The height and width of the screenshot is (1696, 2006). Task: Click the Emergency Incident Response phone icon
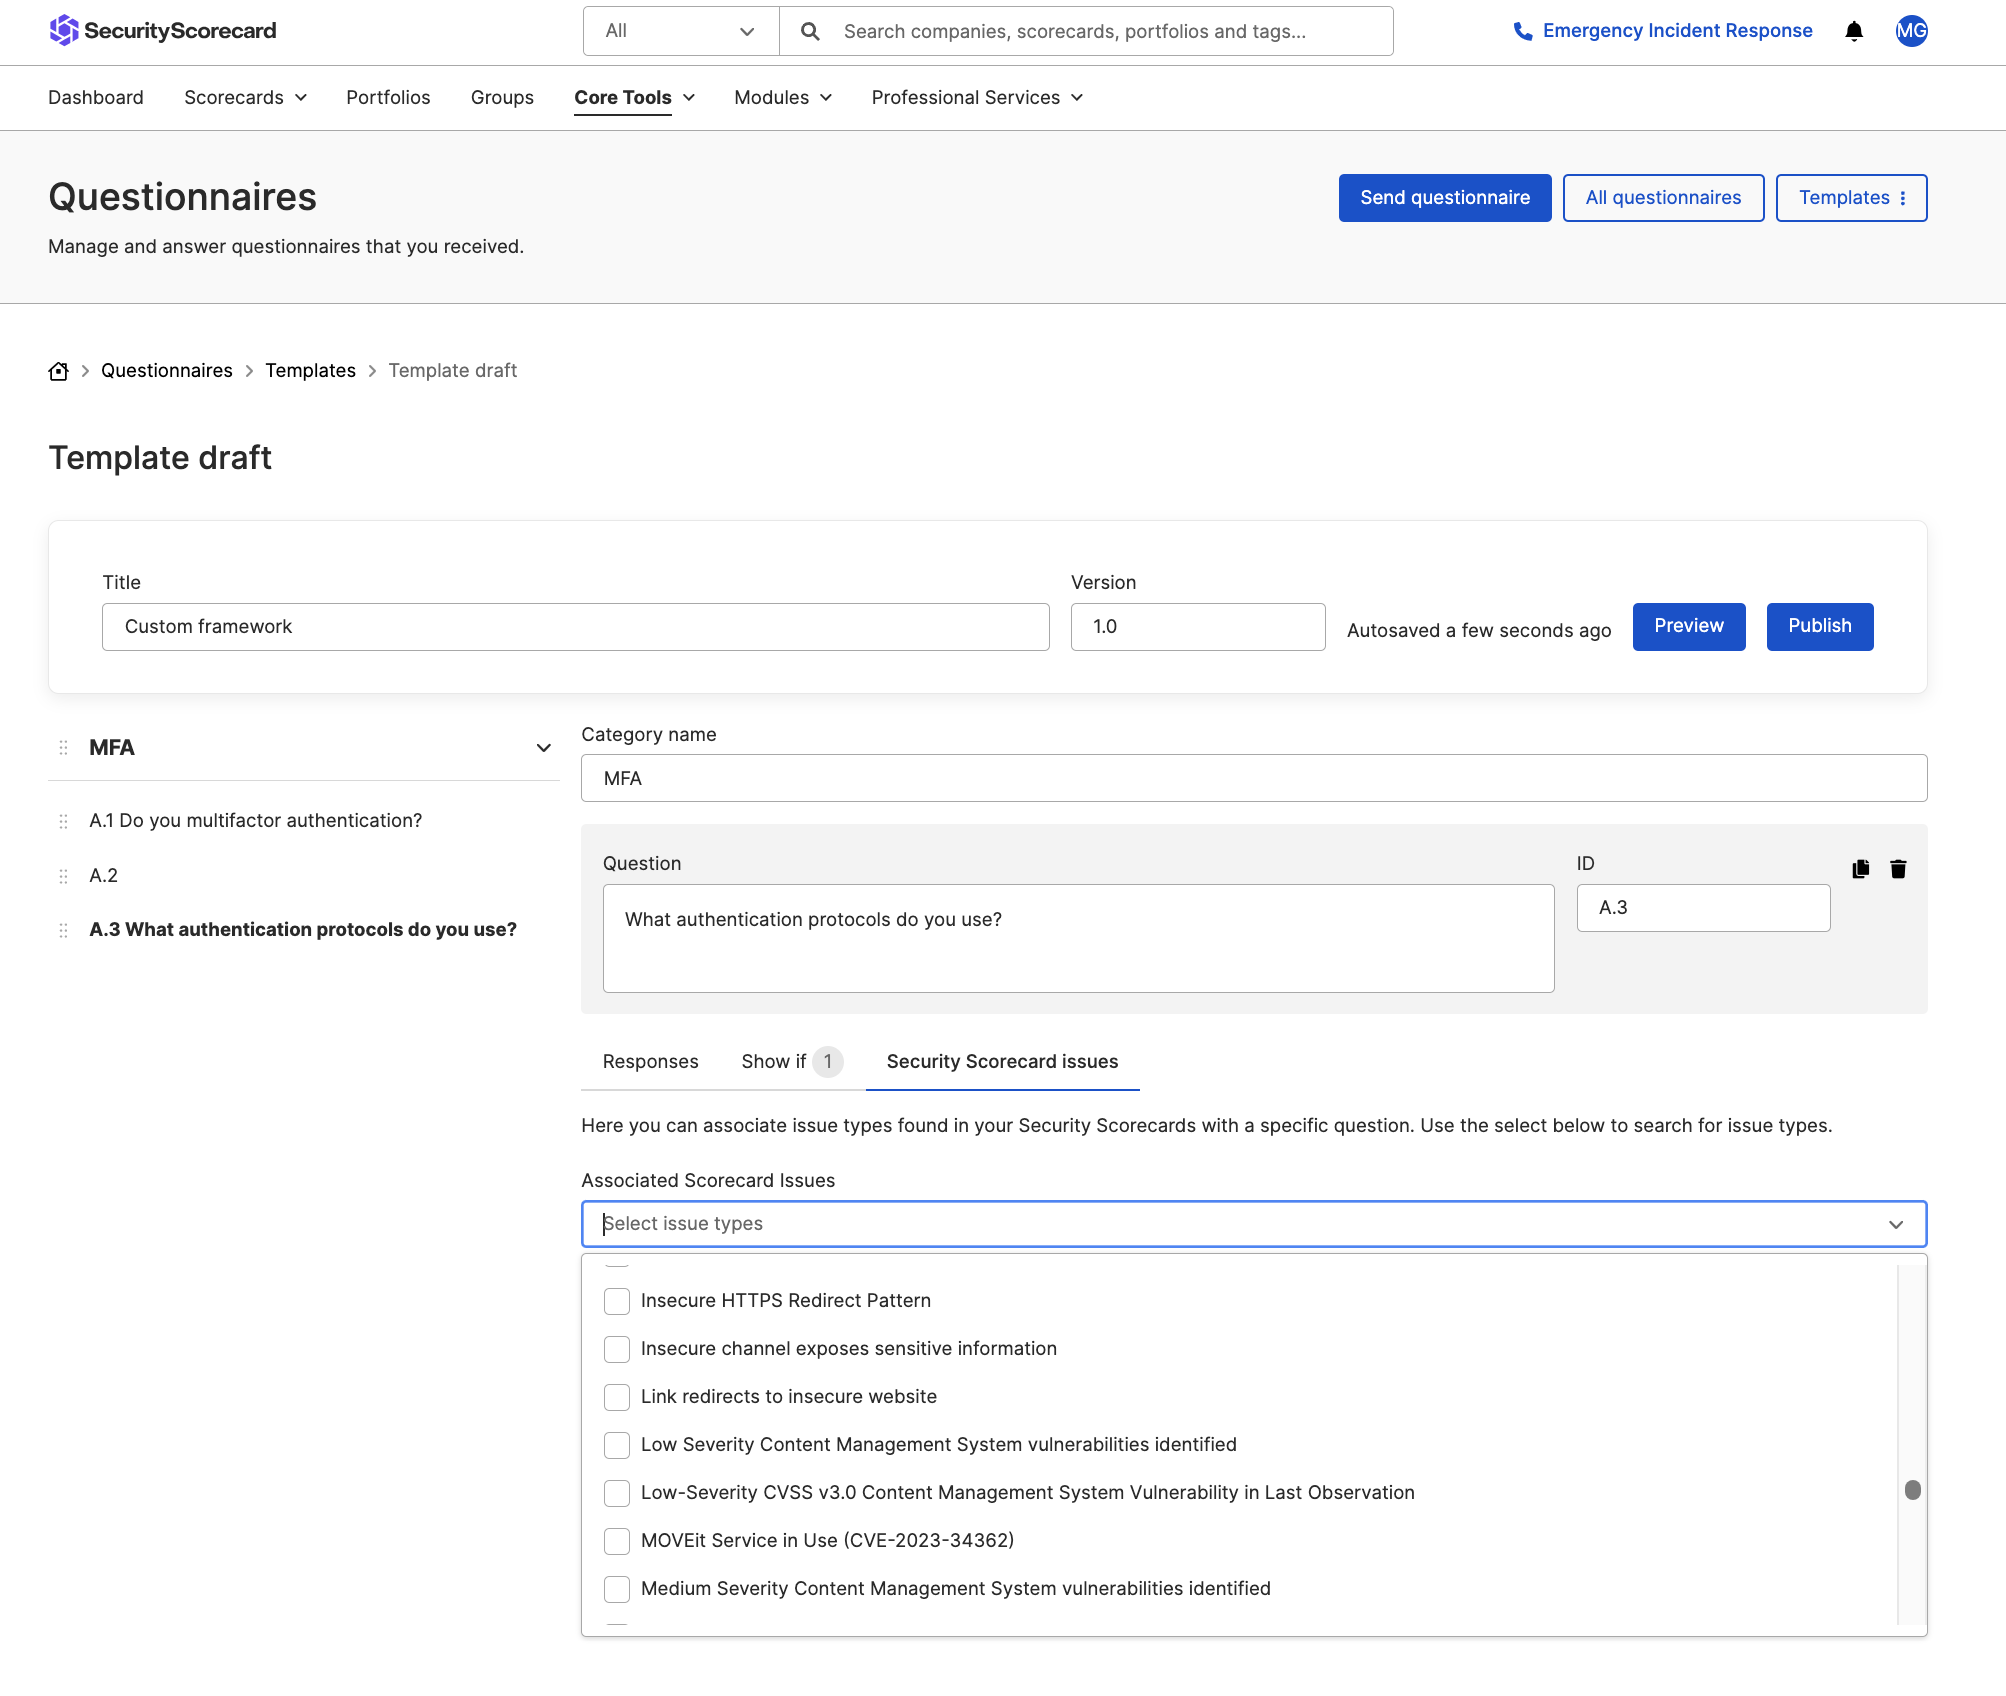point(1523,31)
